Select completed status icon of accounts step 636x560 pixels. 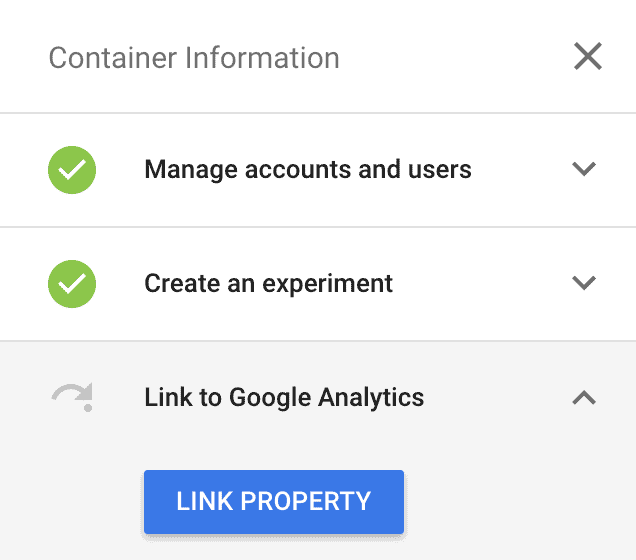(x=72, y=170)
